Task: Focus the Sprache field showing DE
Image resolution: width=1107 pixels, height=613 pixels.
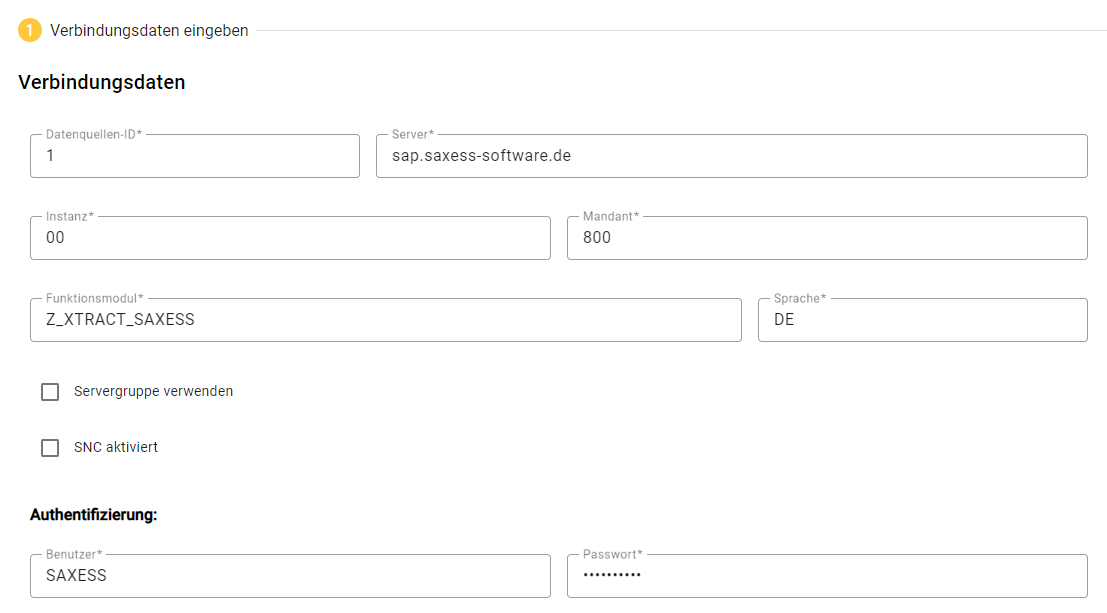Action: [922, 321]
